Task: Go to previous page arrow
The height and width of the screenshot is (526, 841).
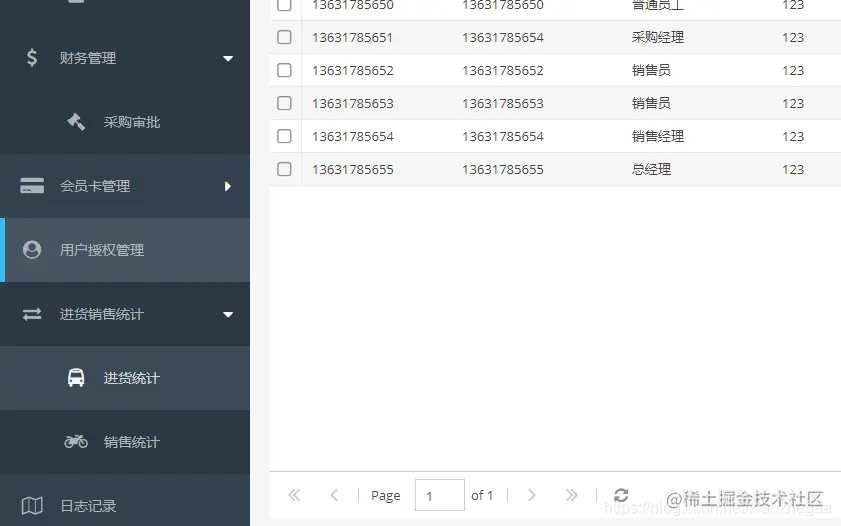Action: pos(334,495)
